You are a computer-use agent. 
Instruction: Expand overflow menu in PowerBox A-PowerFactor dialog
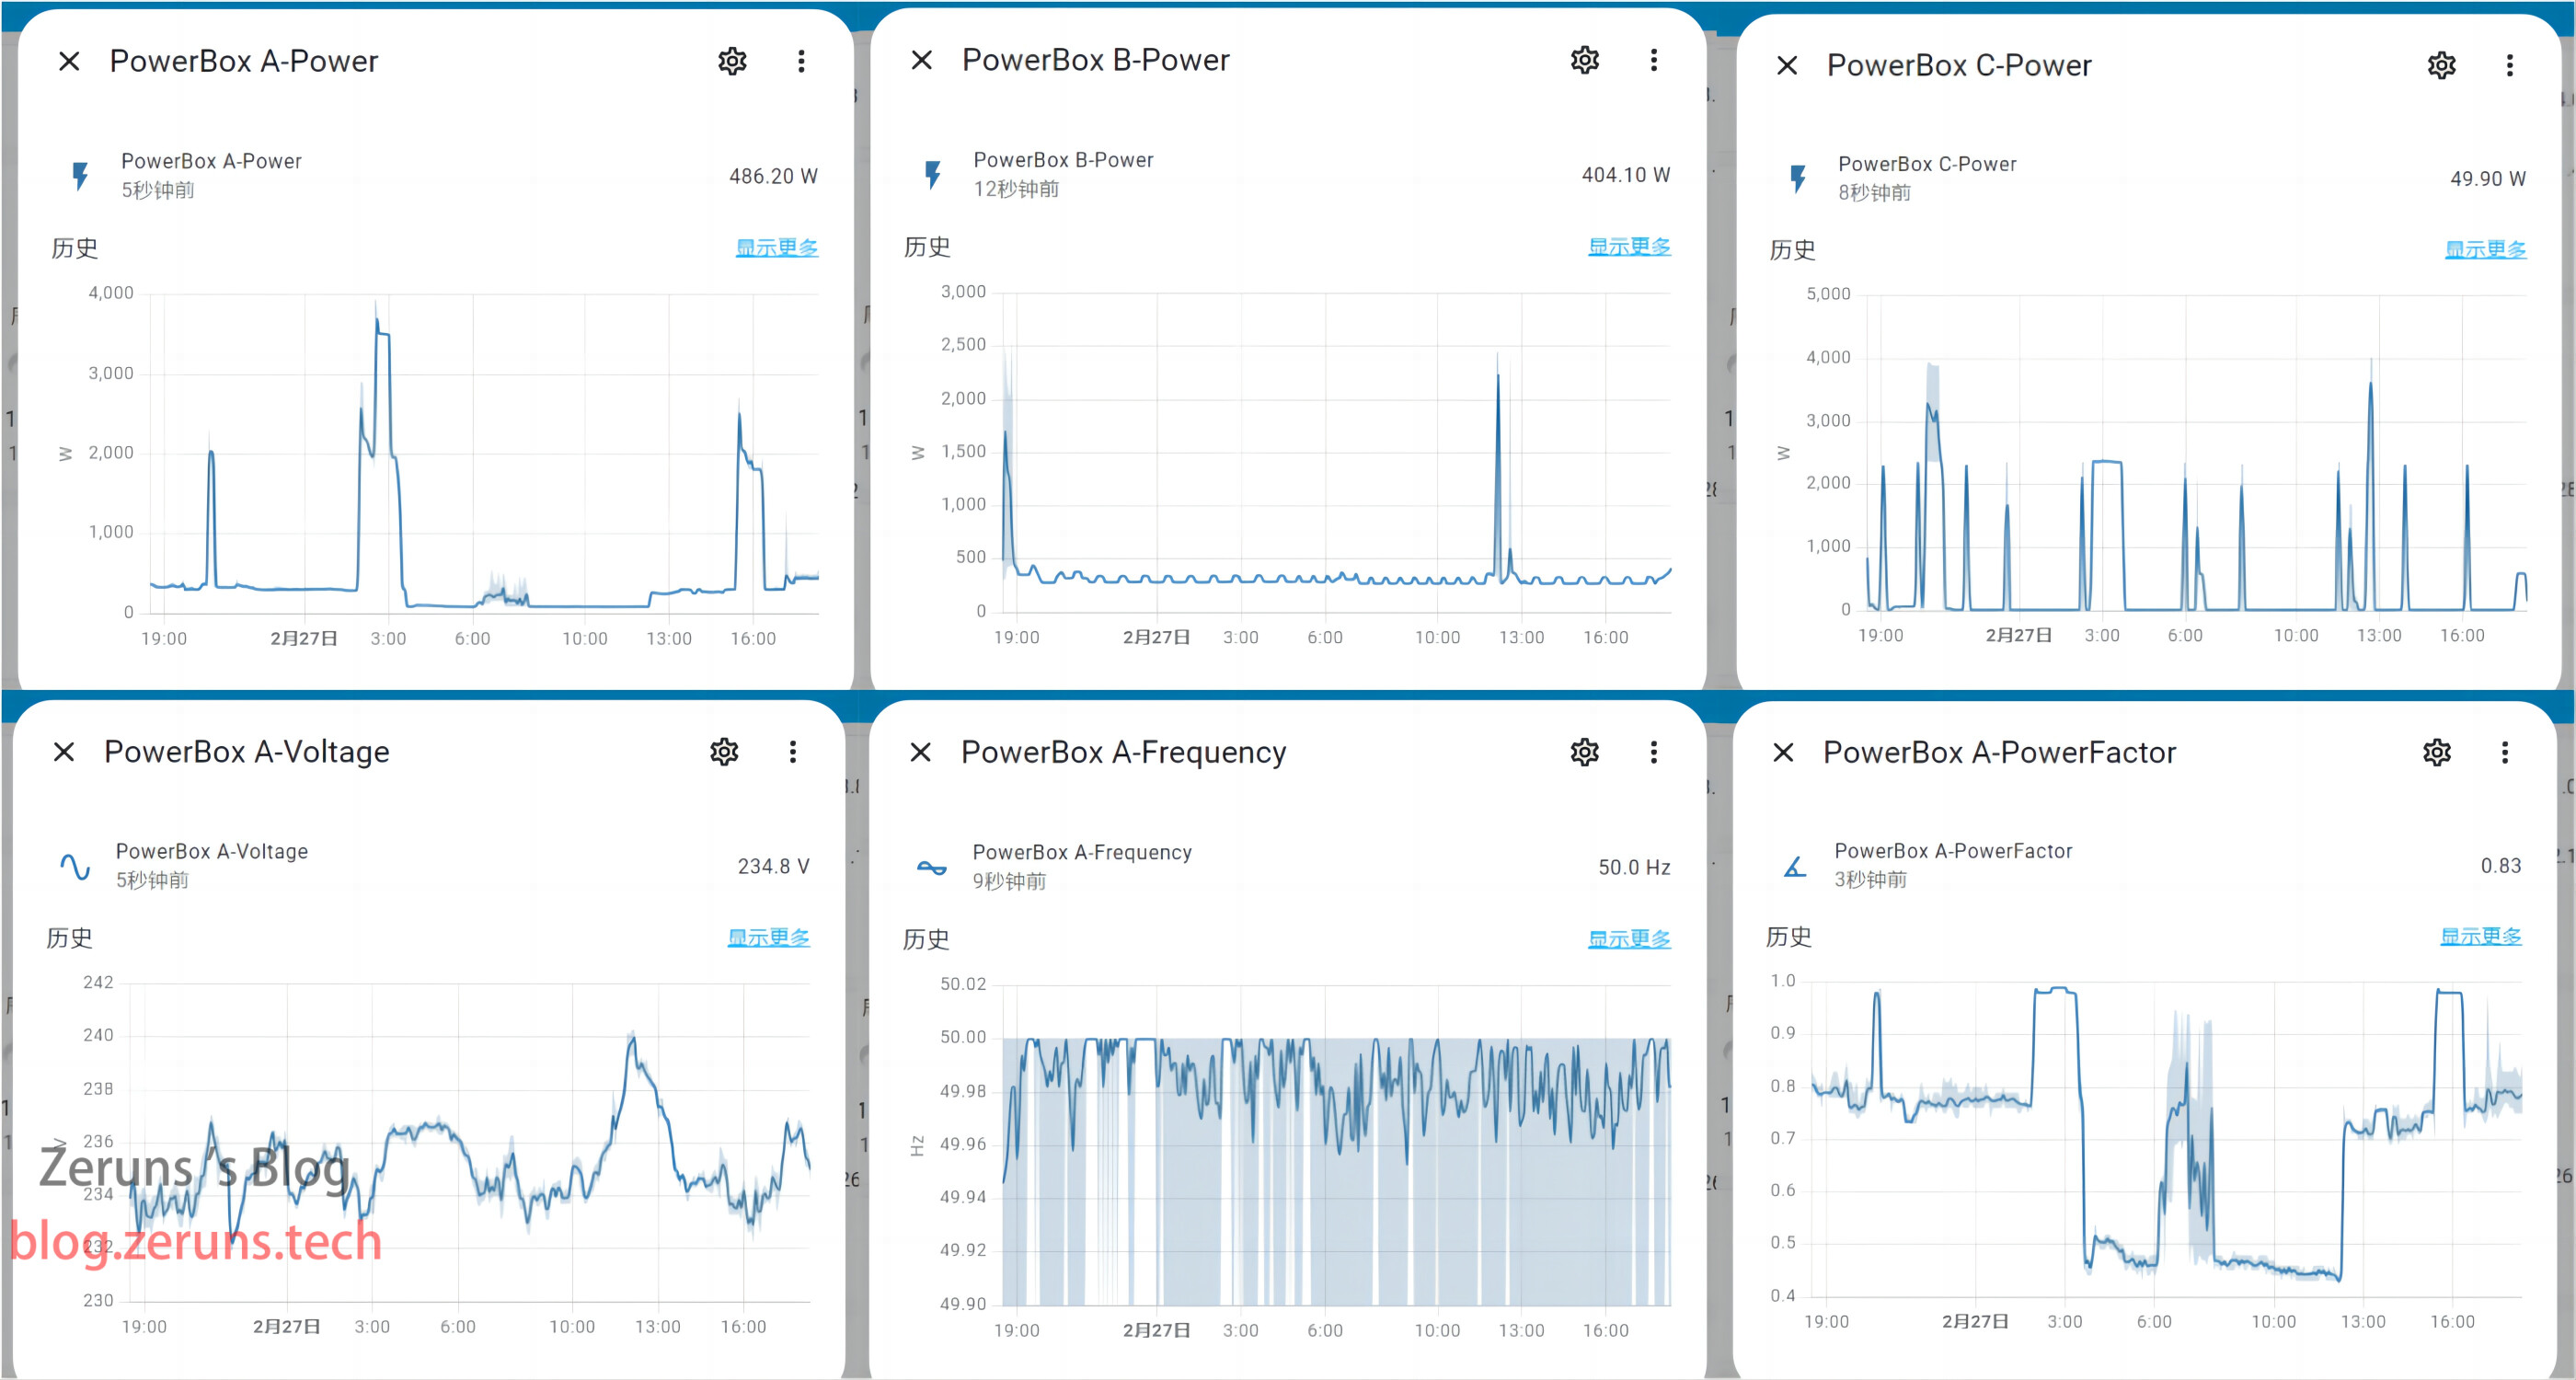click(x=2505, y=753)
